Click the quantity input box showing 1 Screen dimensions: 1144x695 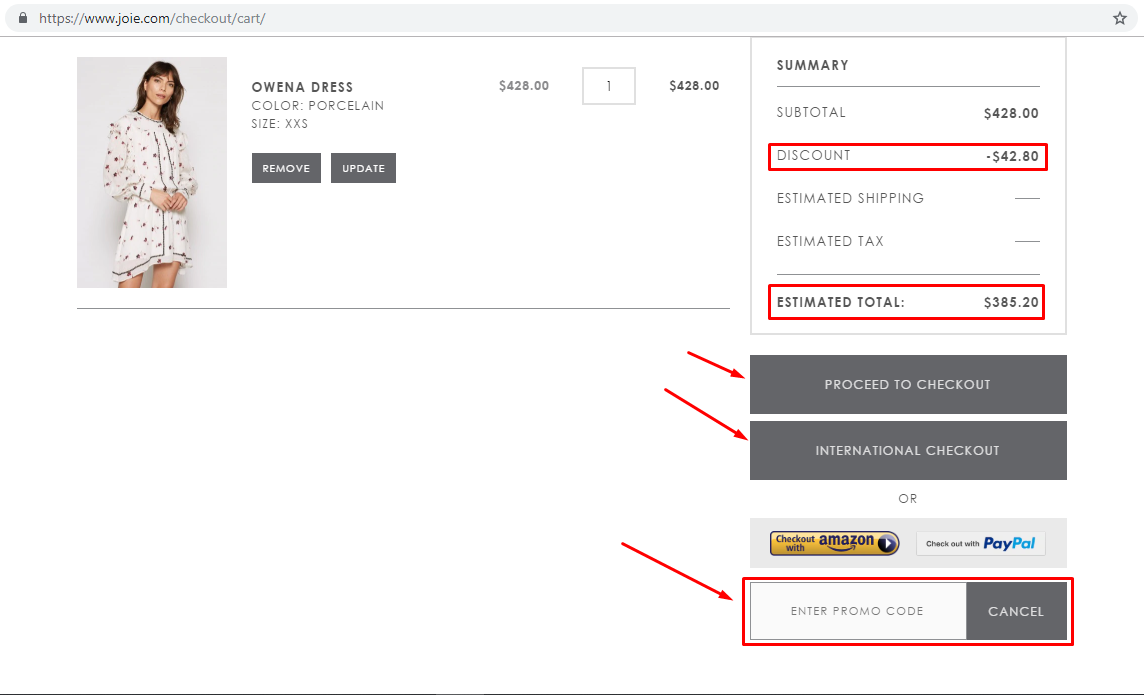point(608,86)
